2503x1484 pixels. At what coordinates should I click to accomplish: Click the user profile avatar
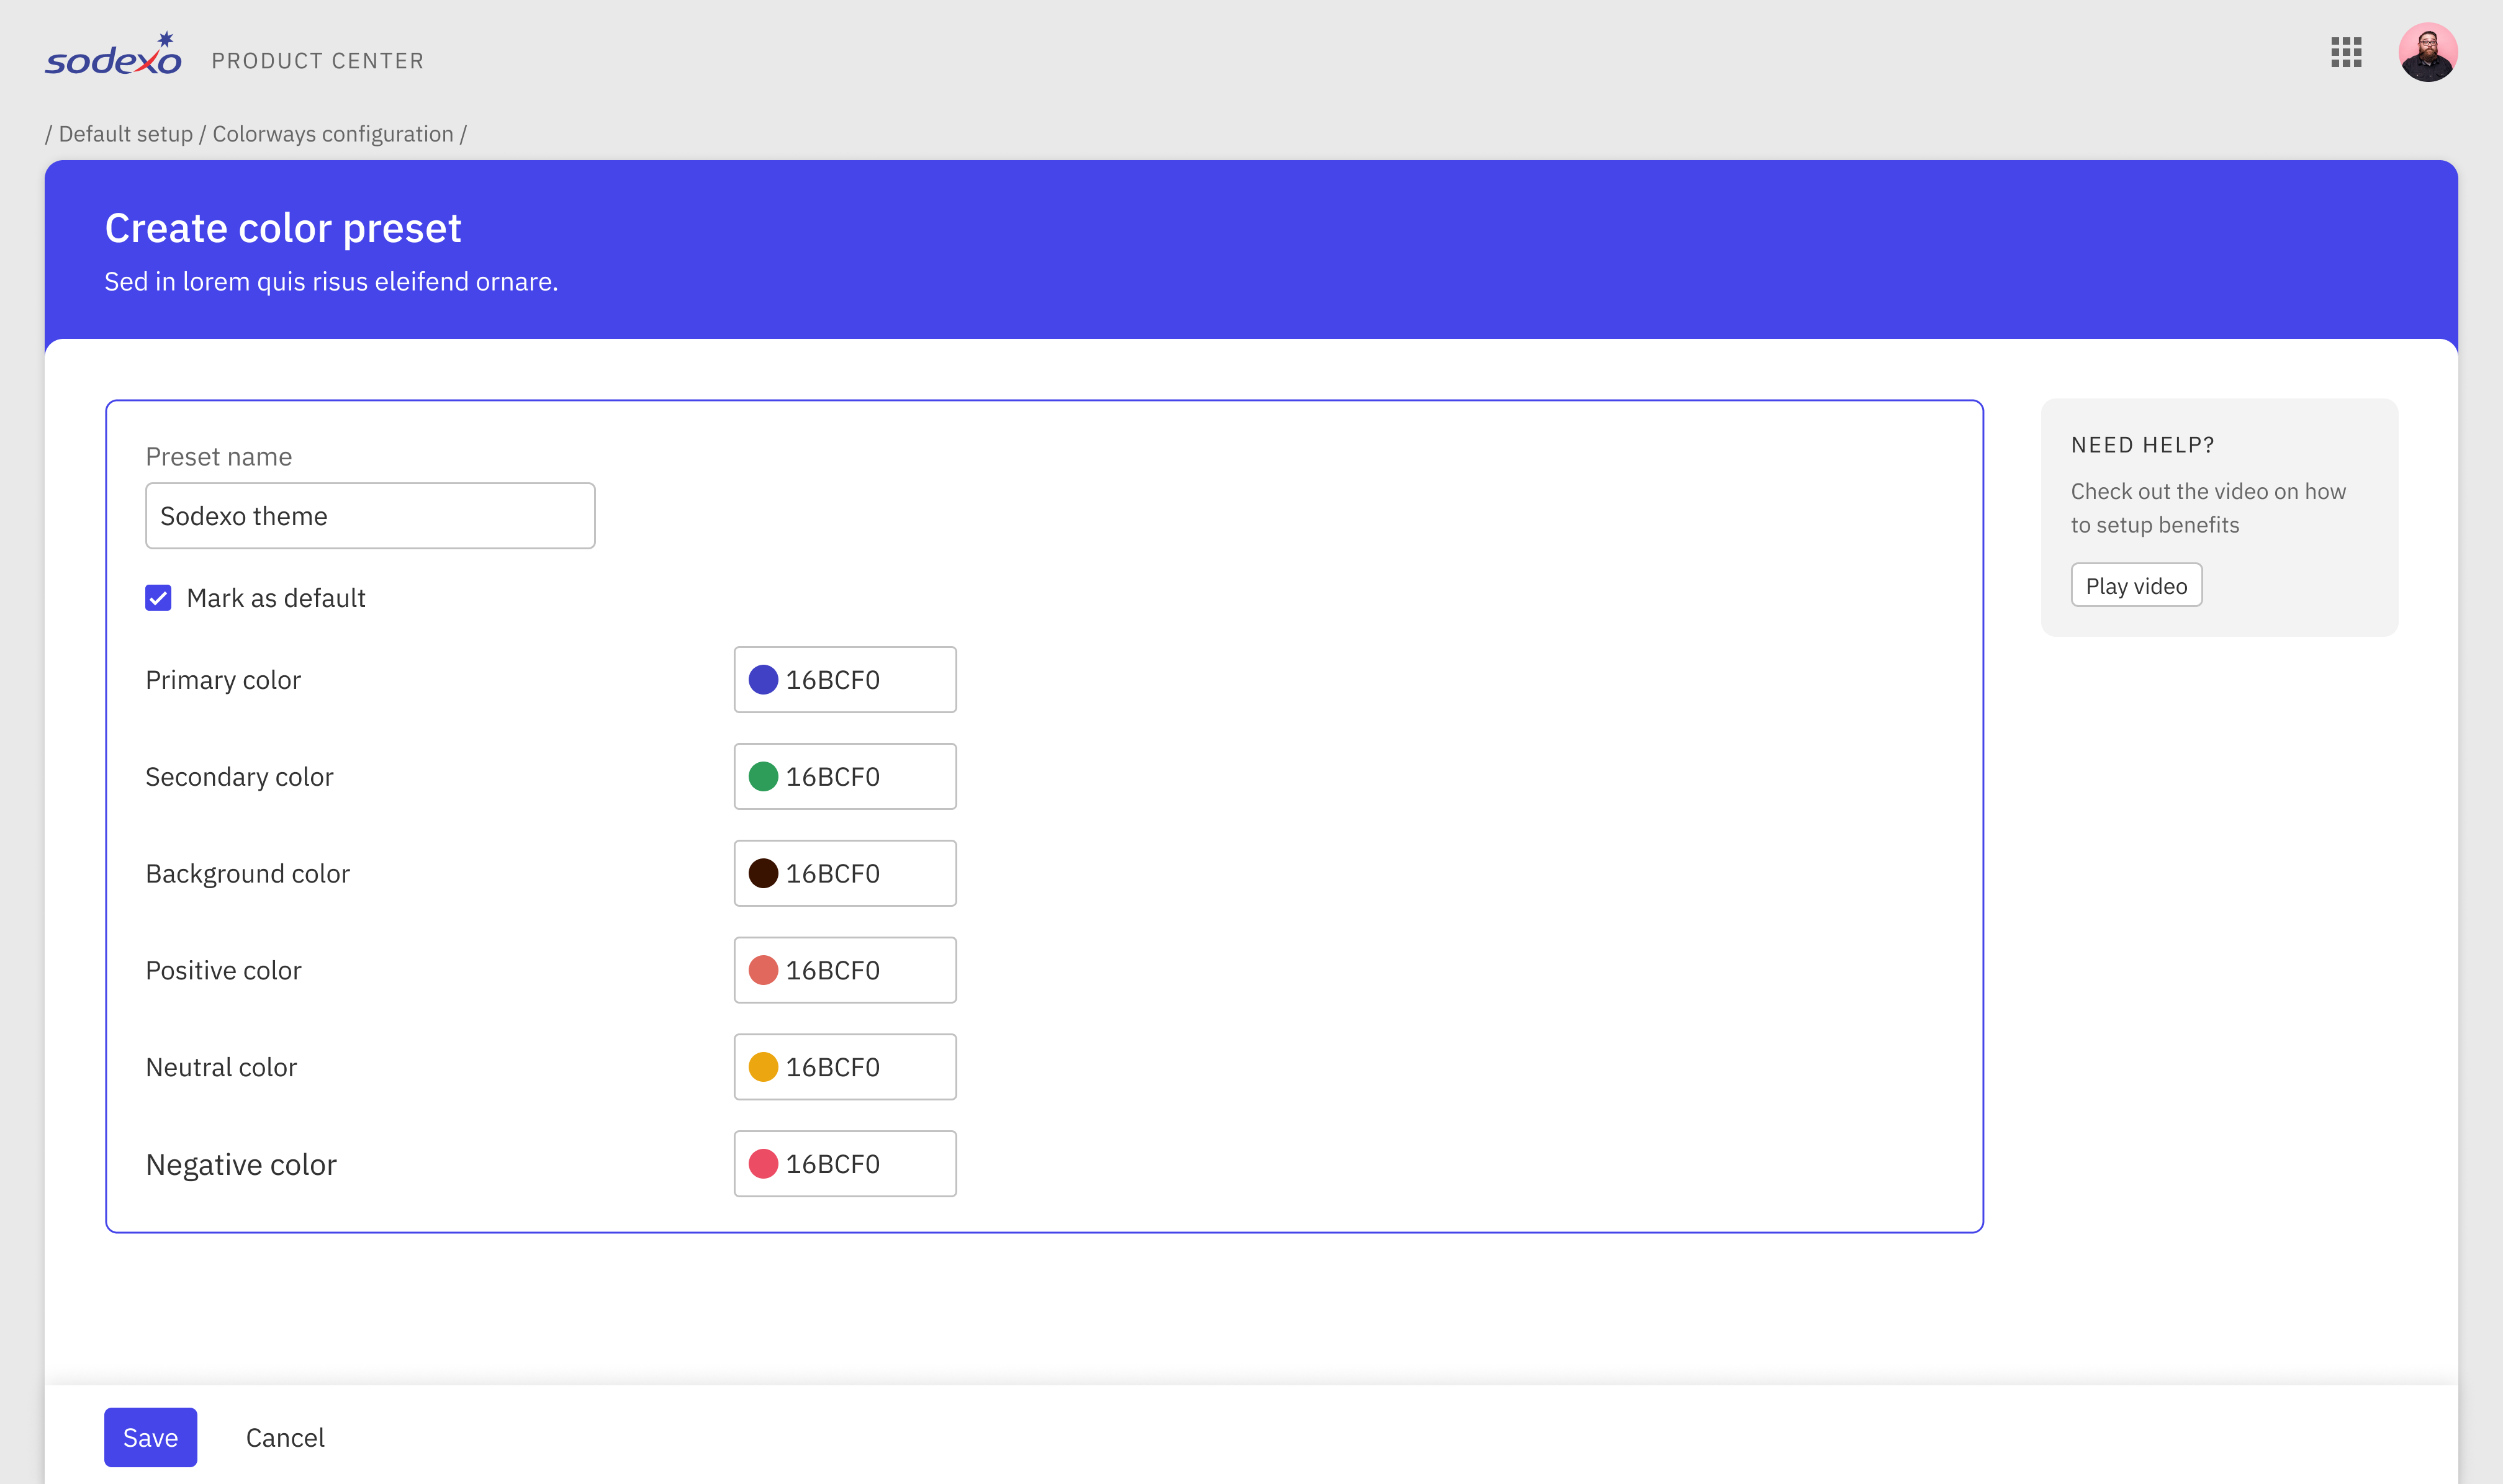pos(2427,52)
